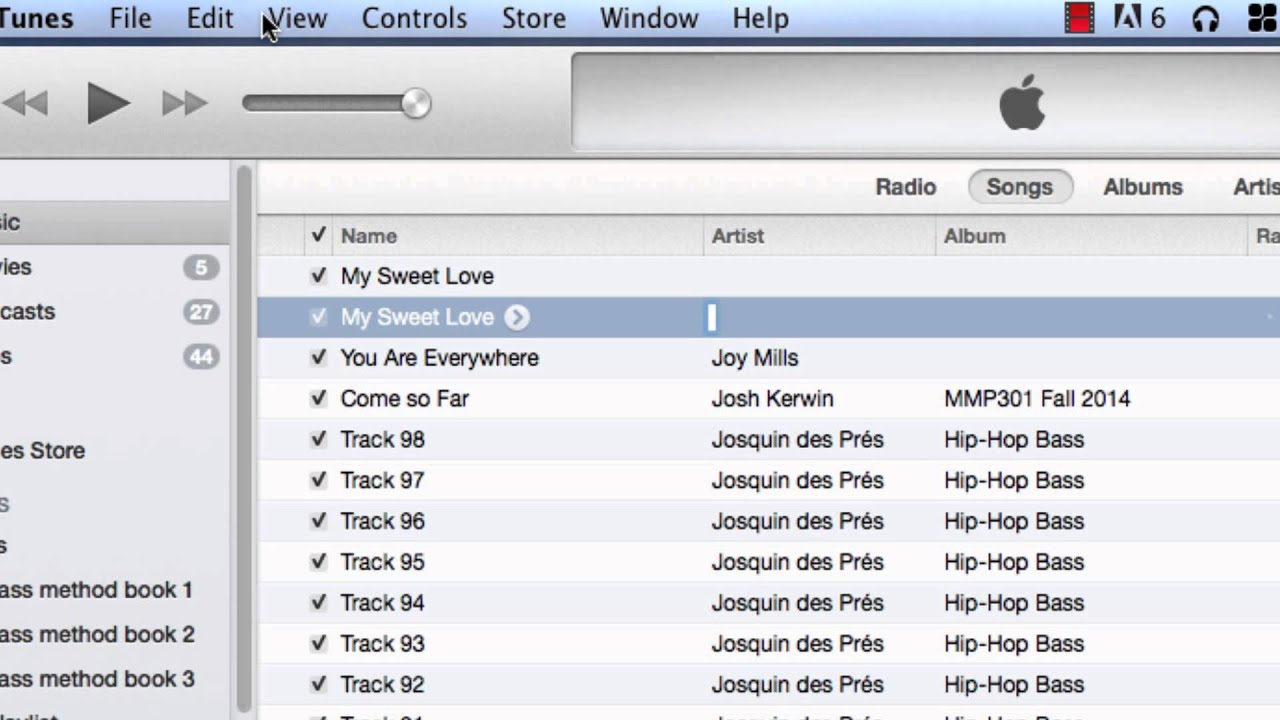Click the red filmstrip menu bar icon
Viewport: 1280px width, 720px height.
pyautogui.click(x=1079, y=18)
